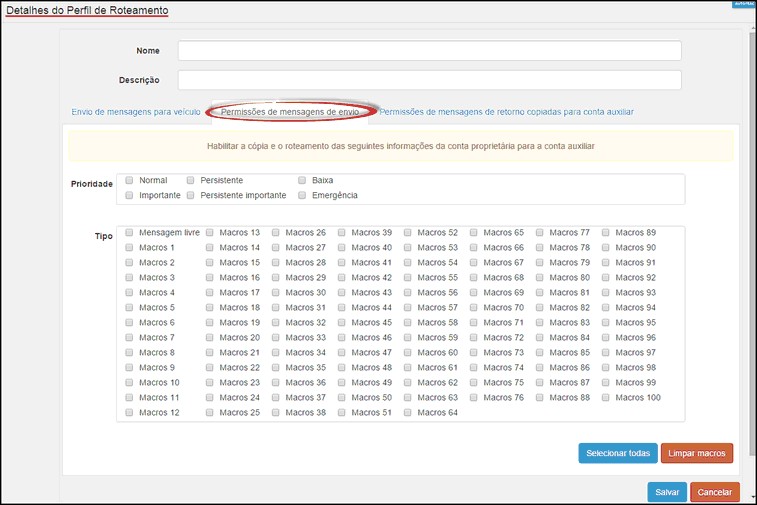The width and height of the screenshot is (757, 505).
Task: Toggle the Macros 80 checkbox
Action: click(x=539, y=277)
